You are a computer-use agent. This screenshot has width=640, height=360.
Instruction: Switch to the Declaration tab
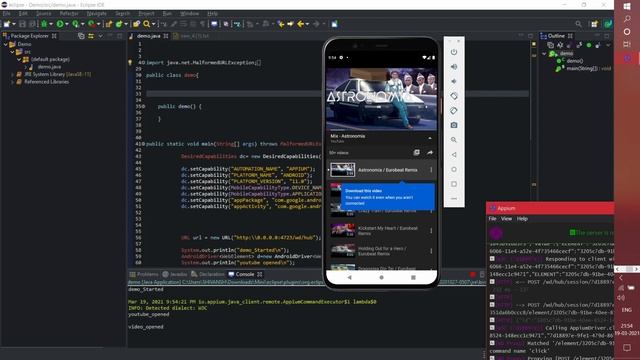click(x=208, y=274)
